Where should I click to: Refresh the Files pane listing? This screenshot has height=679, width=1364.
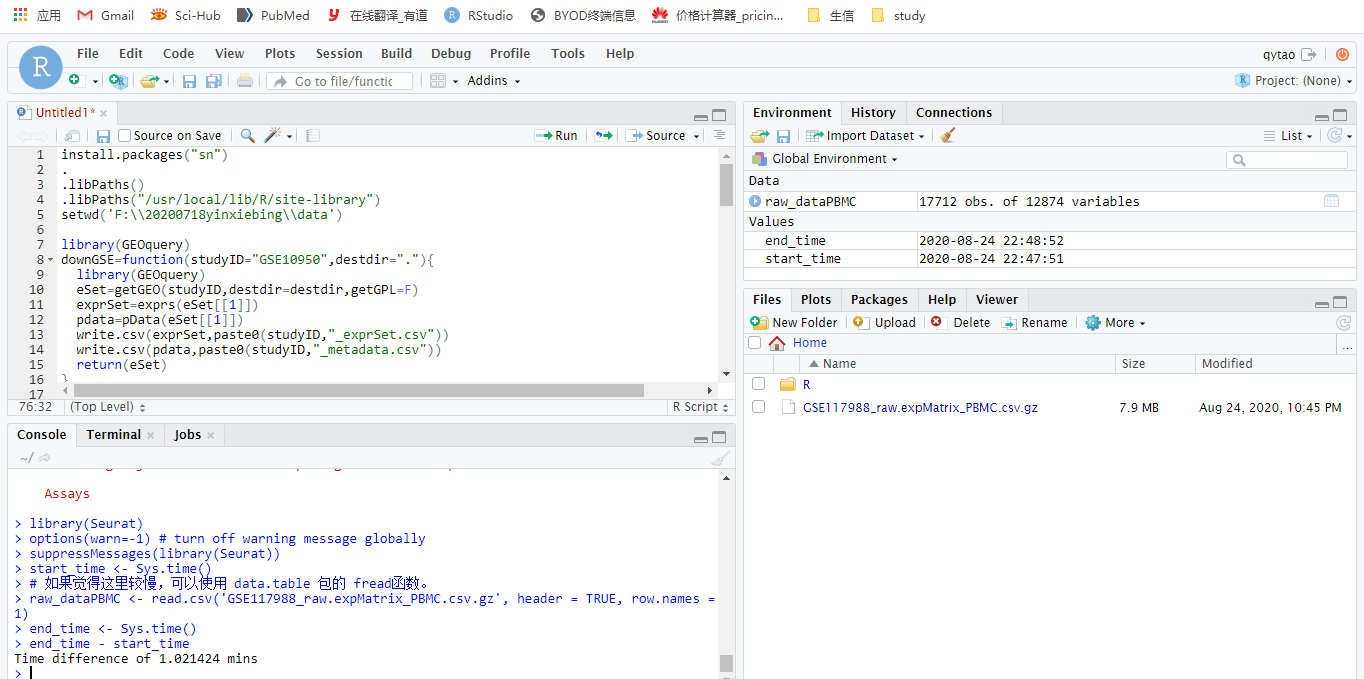(1344, 322)
